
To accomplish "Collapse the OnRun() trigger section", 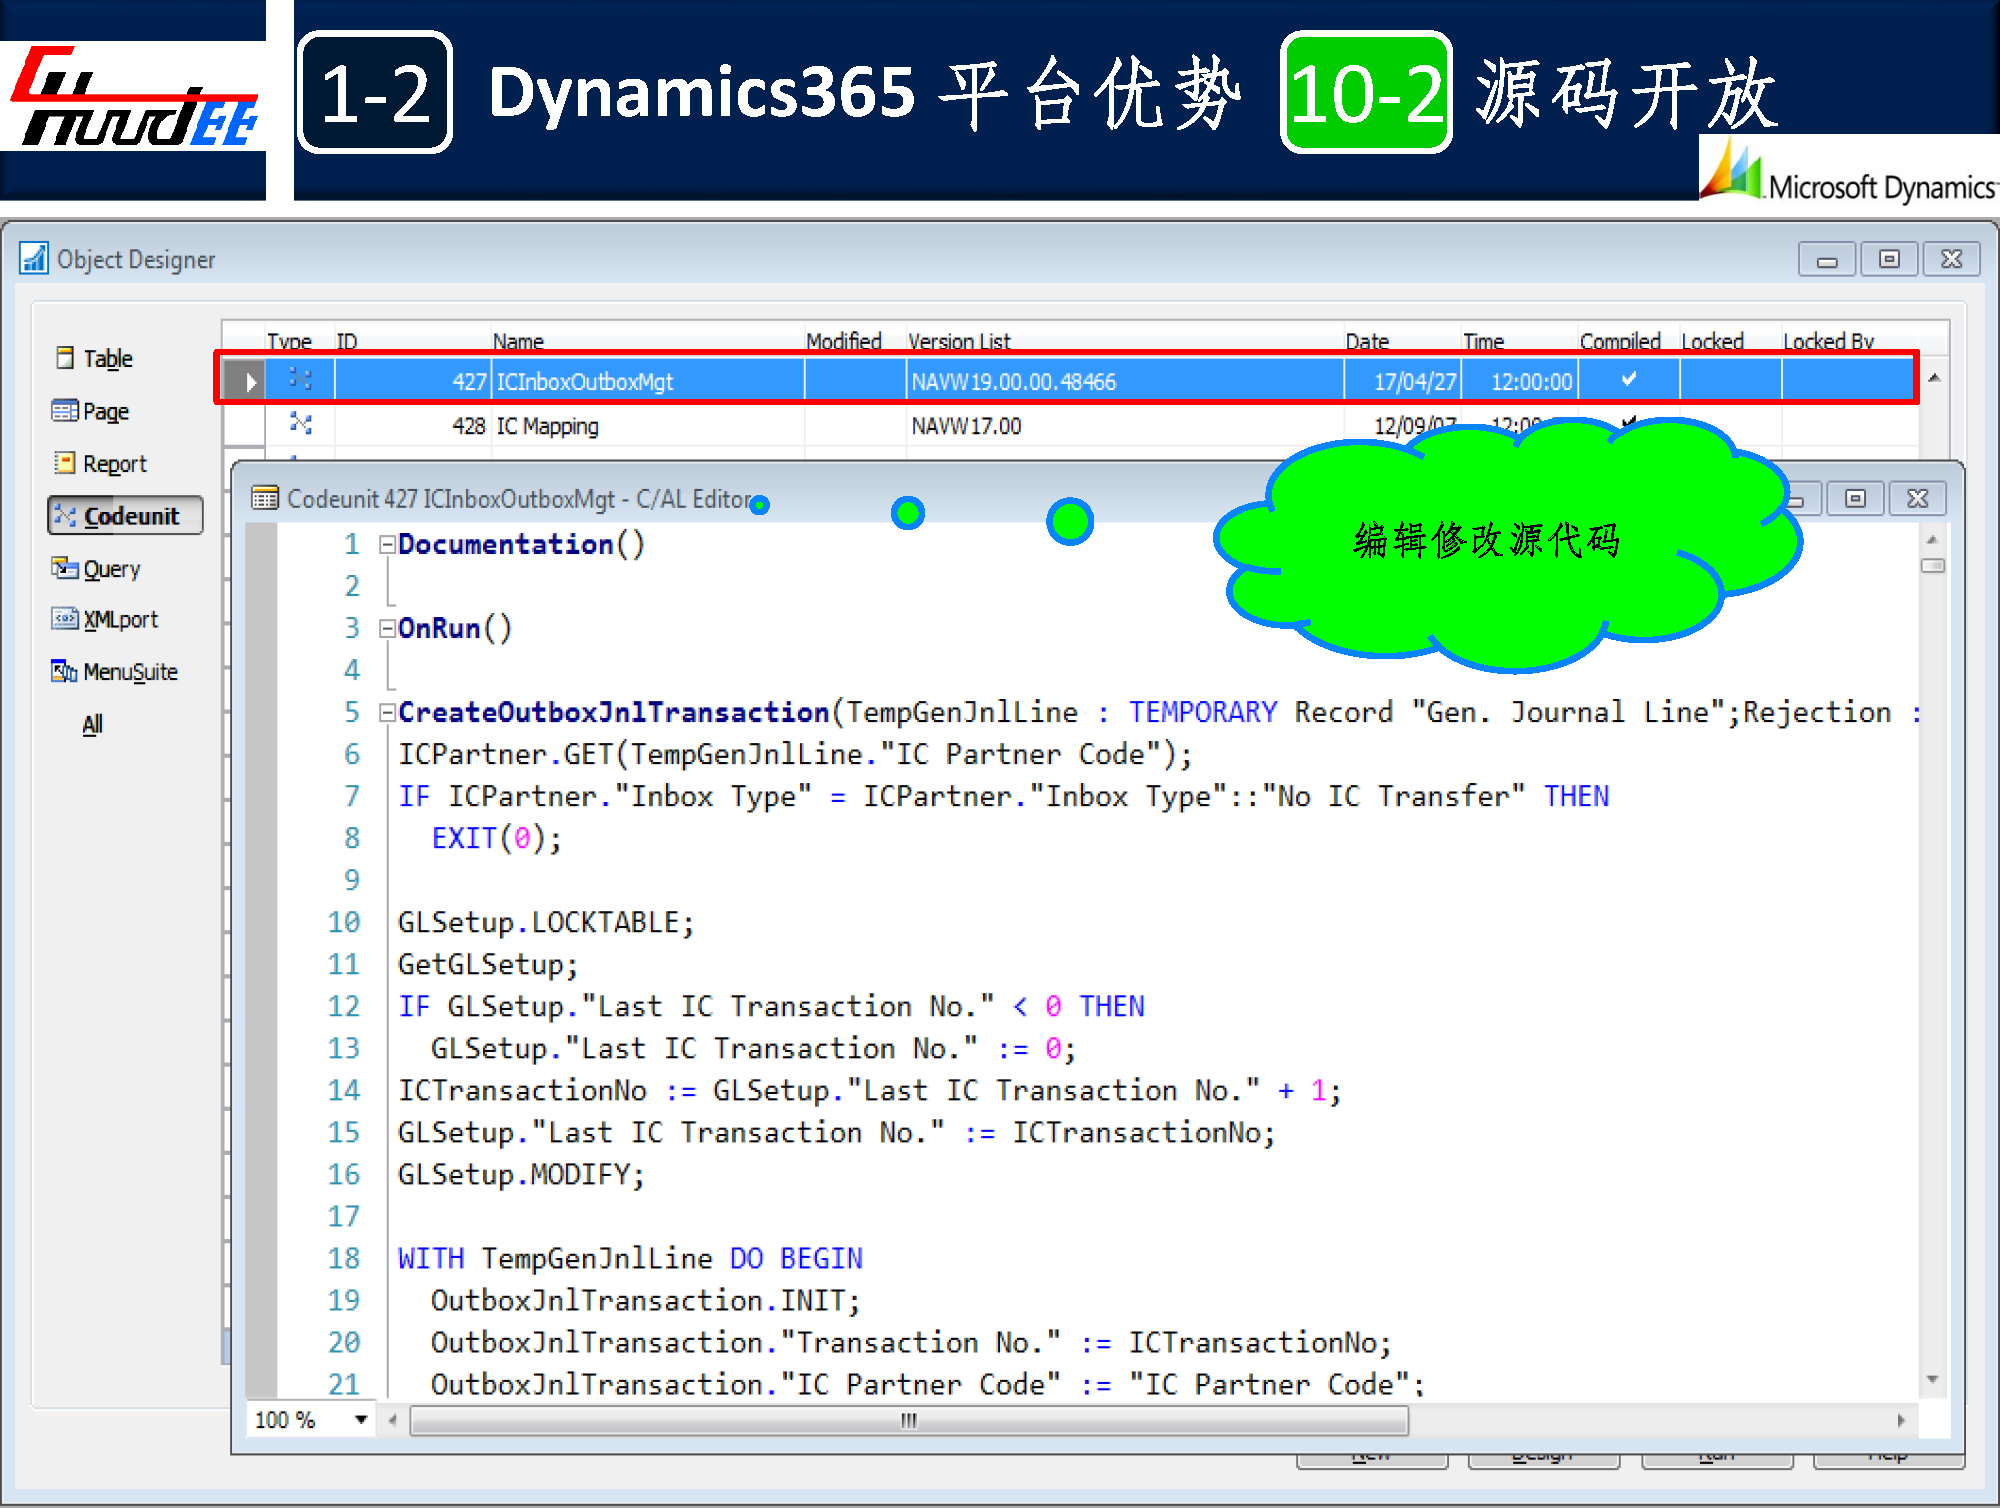I will coord(386,629).
